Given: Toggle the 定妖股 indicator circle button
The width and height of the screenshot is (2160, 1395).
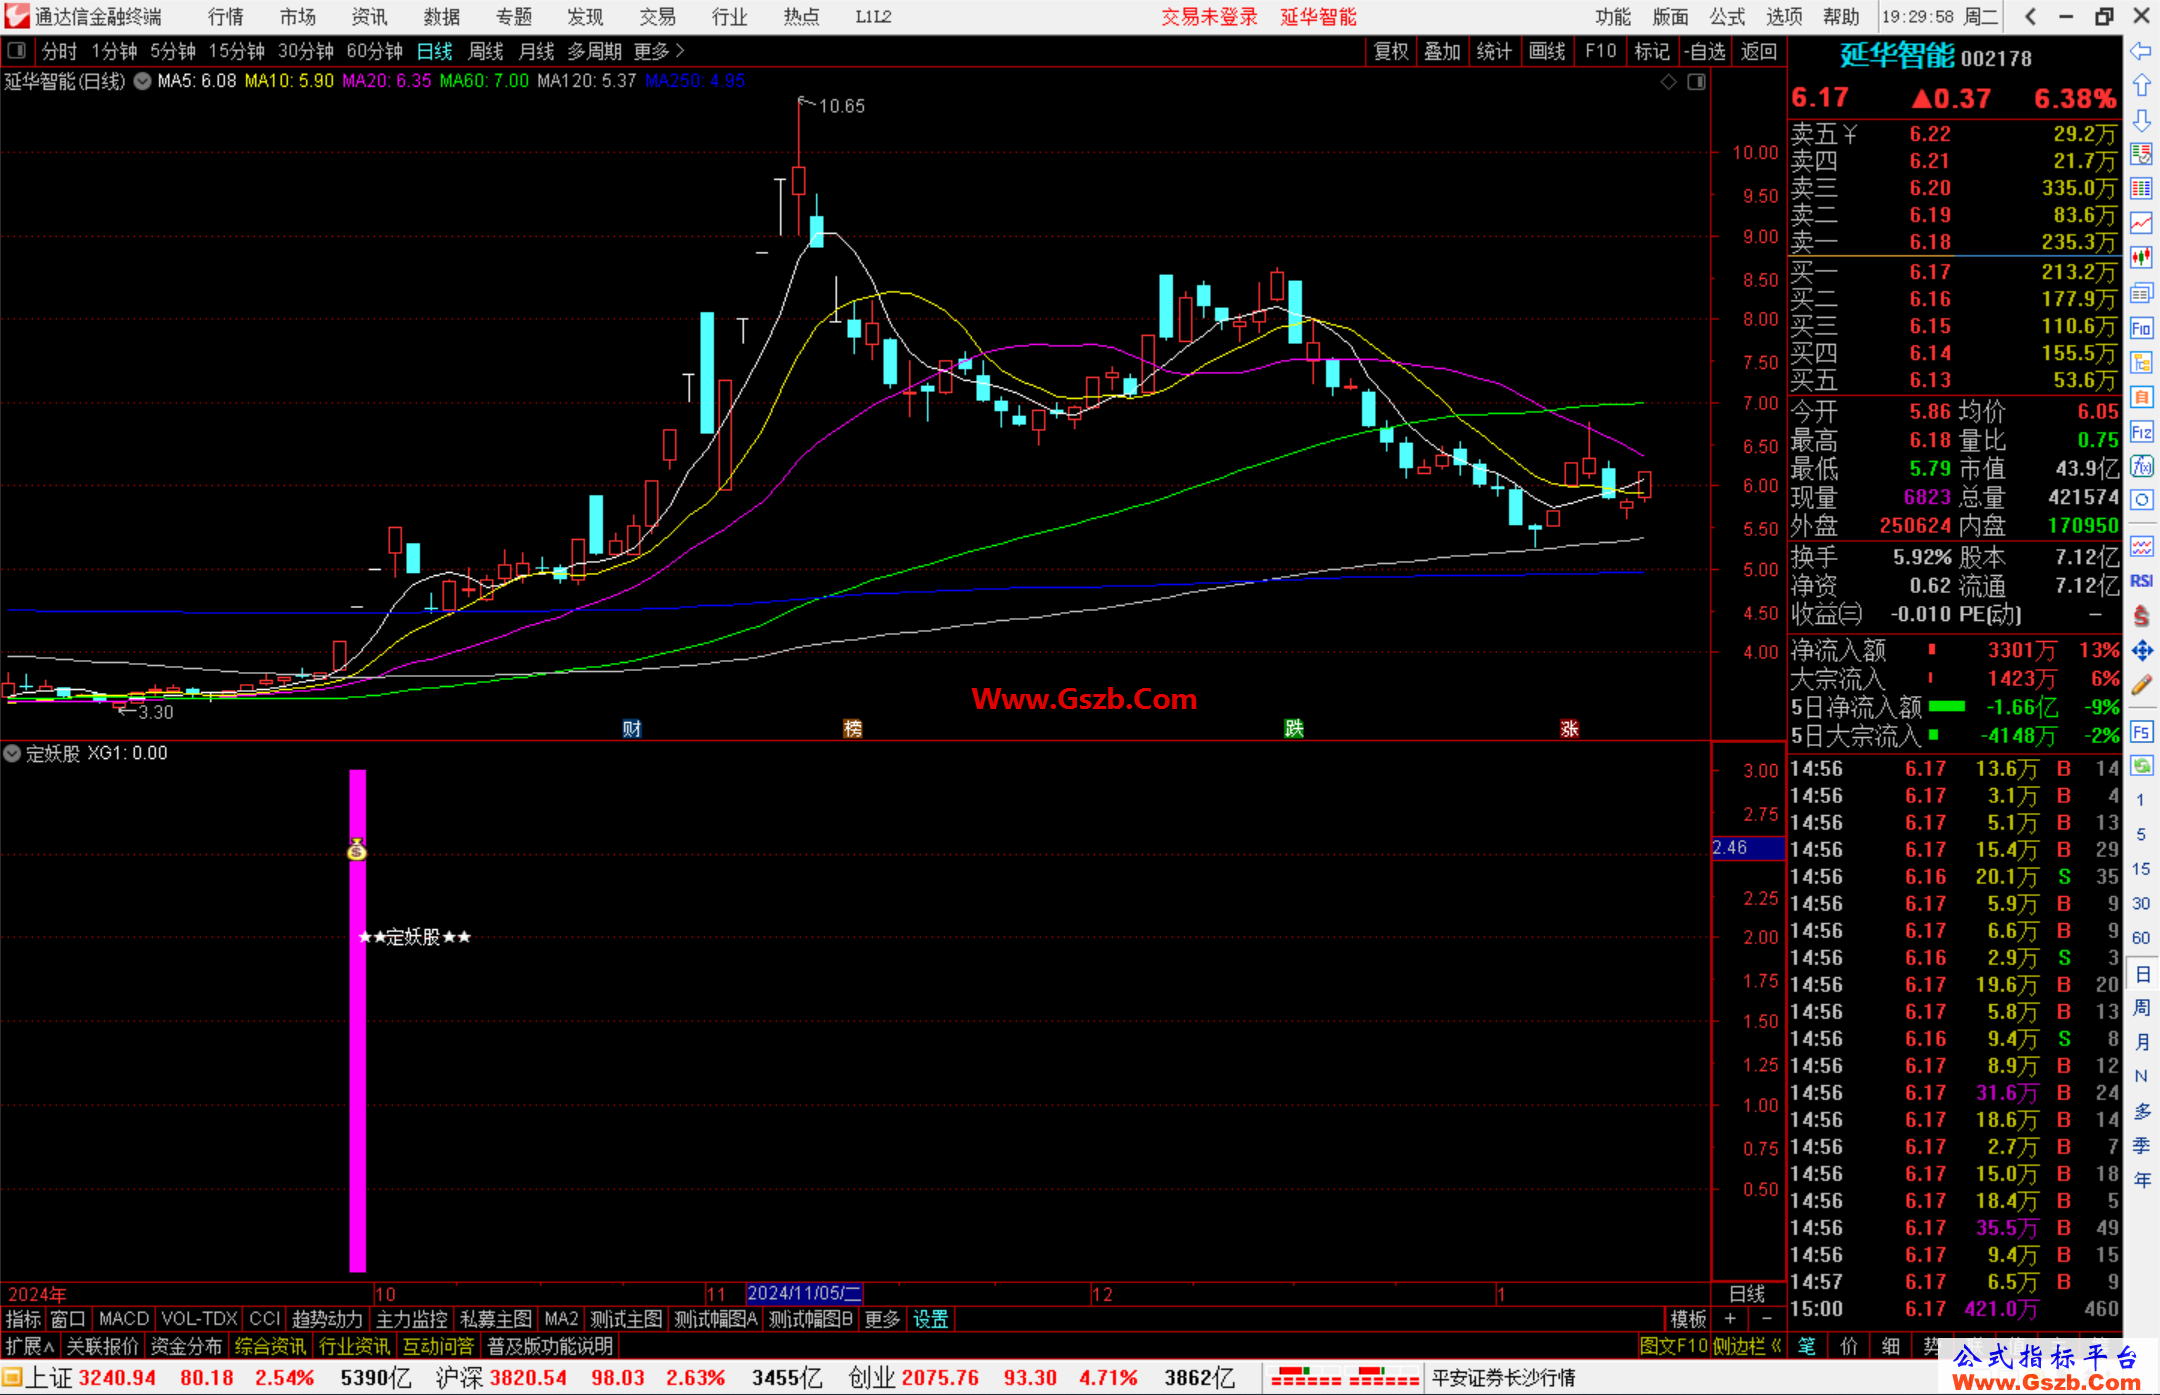Looking at the screenshot, I should click(12, 753).
